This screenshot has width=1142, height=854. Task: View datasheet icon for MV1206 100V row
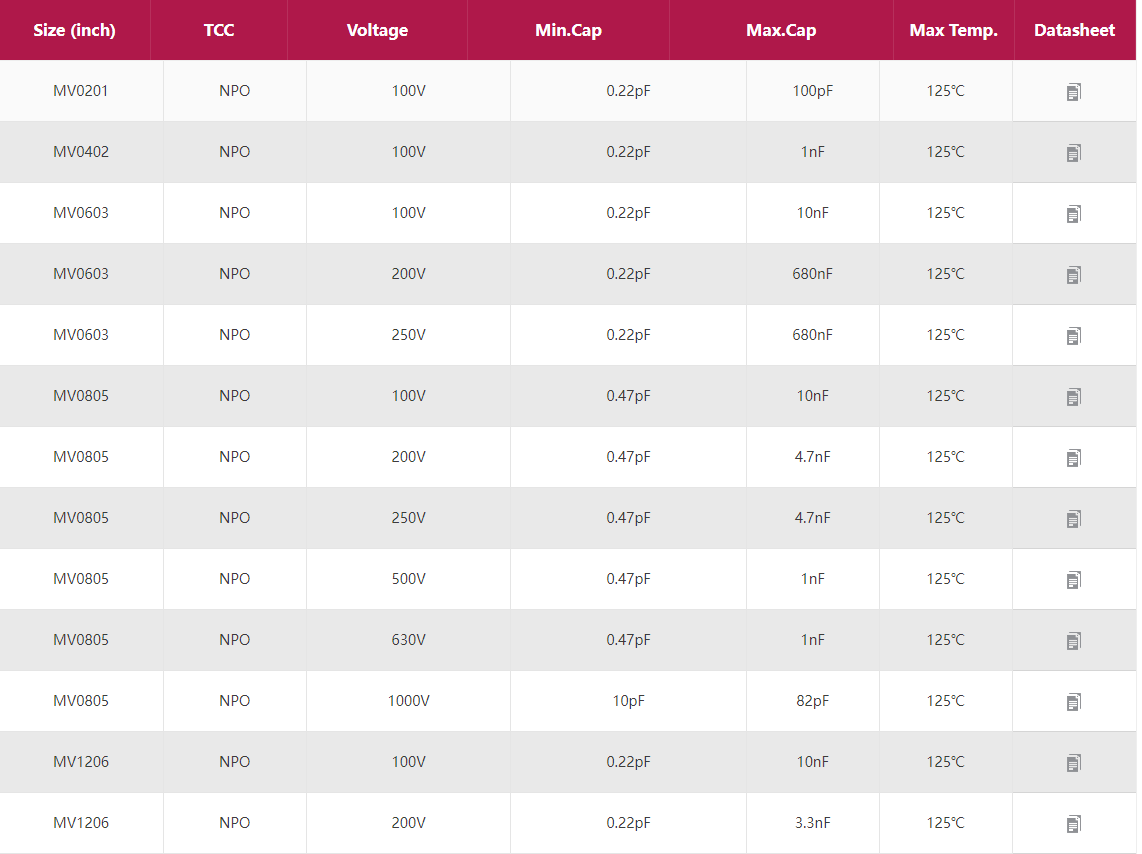(x=1073, y=763)
